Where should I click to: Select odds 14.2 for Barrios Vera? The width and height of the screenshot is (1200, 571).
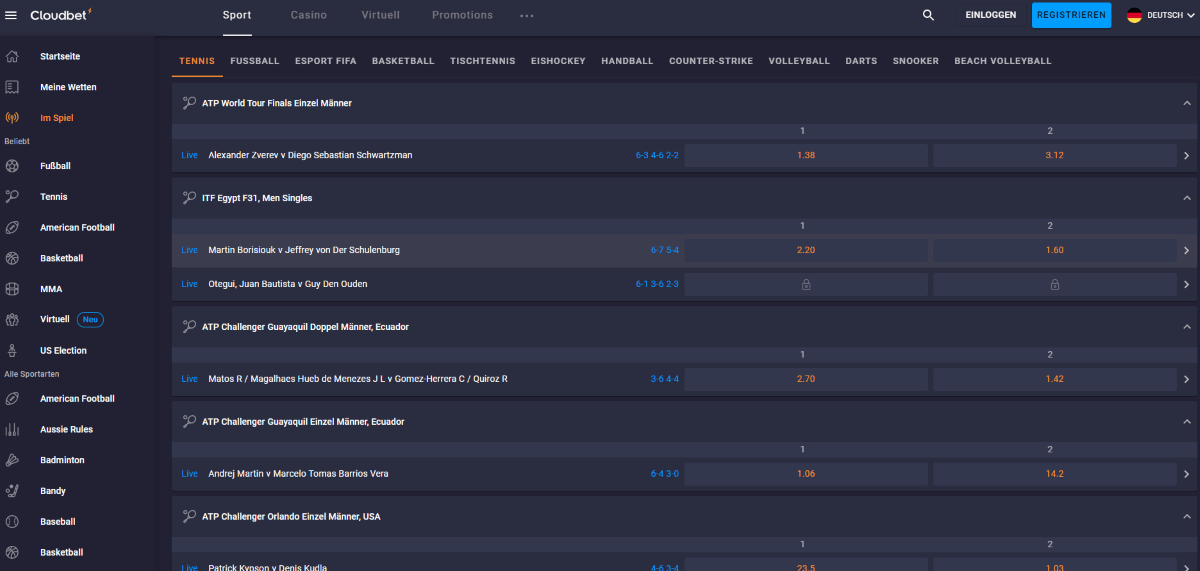pyautogui.click(x=1054, y=474)
